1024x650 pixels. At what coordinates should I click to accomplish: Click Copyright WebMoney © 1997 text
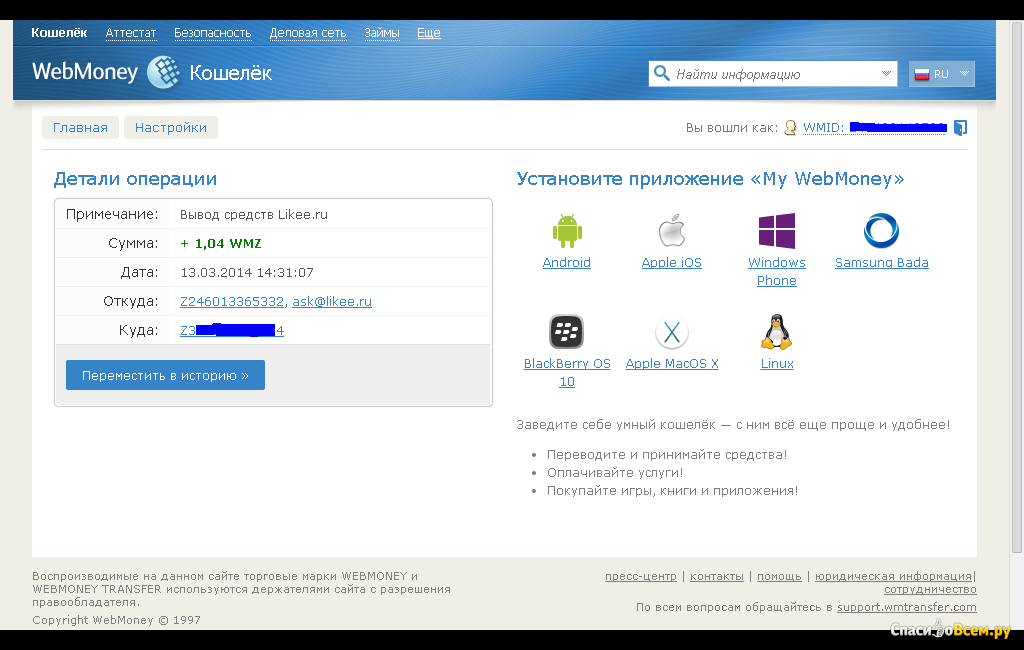tap(116, 620)
